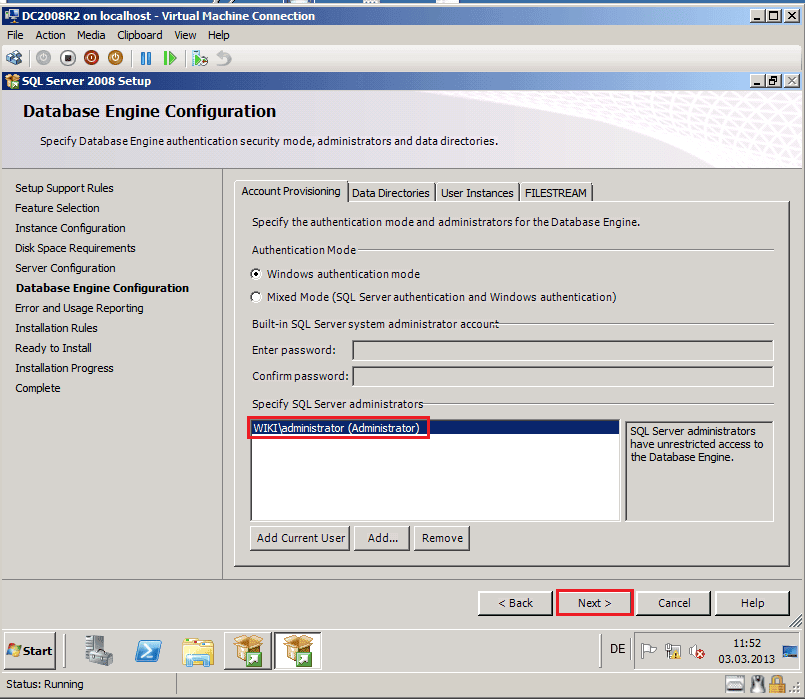The height and width of the screenshot is (699, 805).
Task: Switch to Account Provisioning tab
Action: click(x=291, y=191)
